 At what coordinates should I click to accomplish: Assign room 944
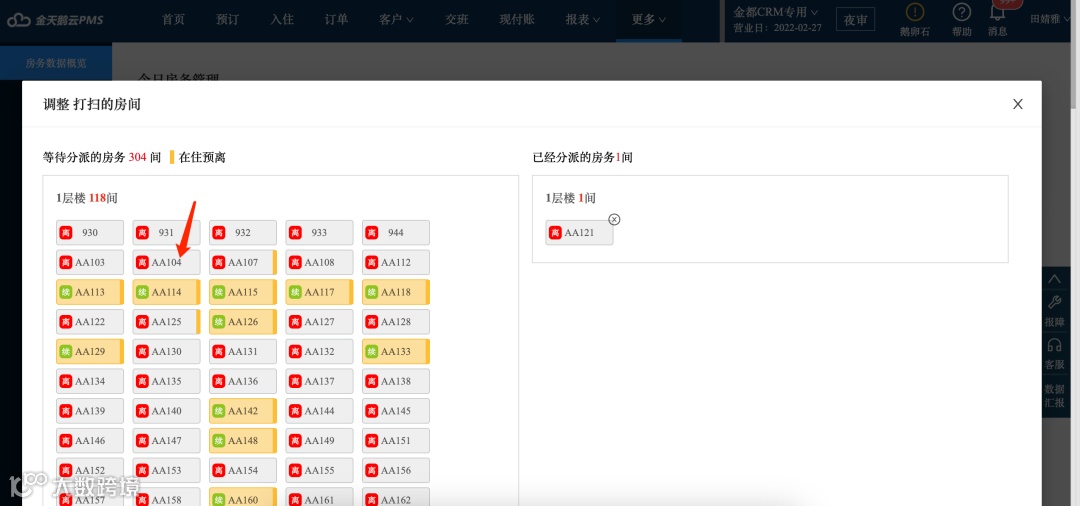396,233
